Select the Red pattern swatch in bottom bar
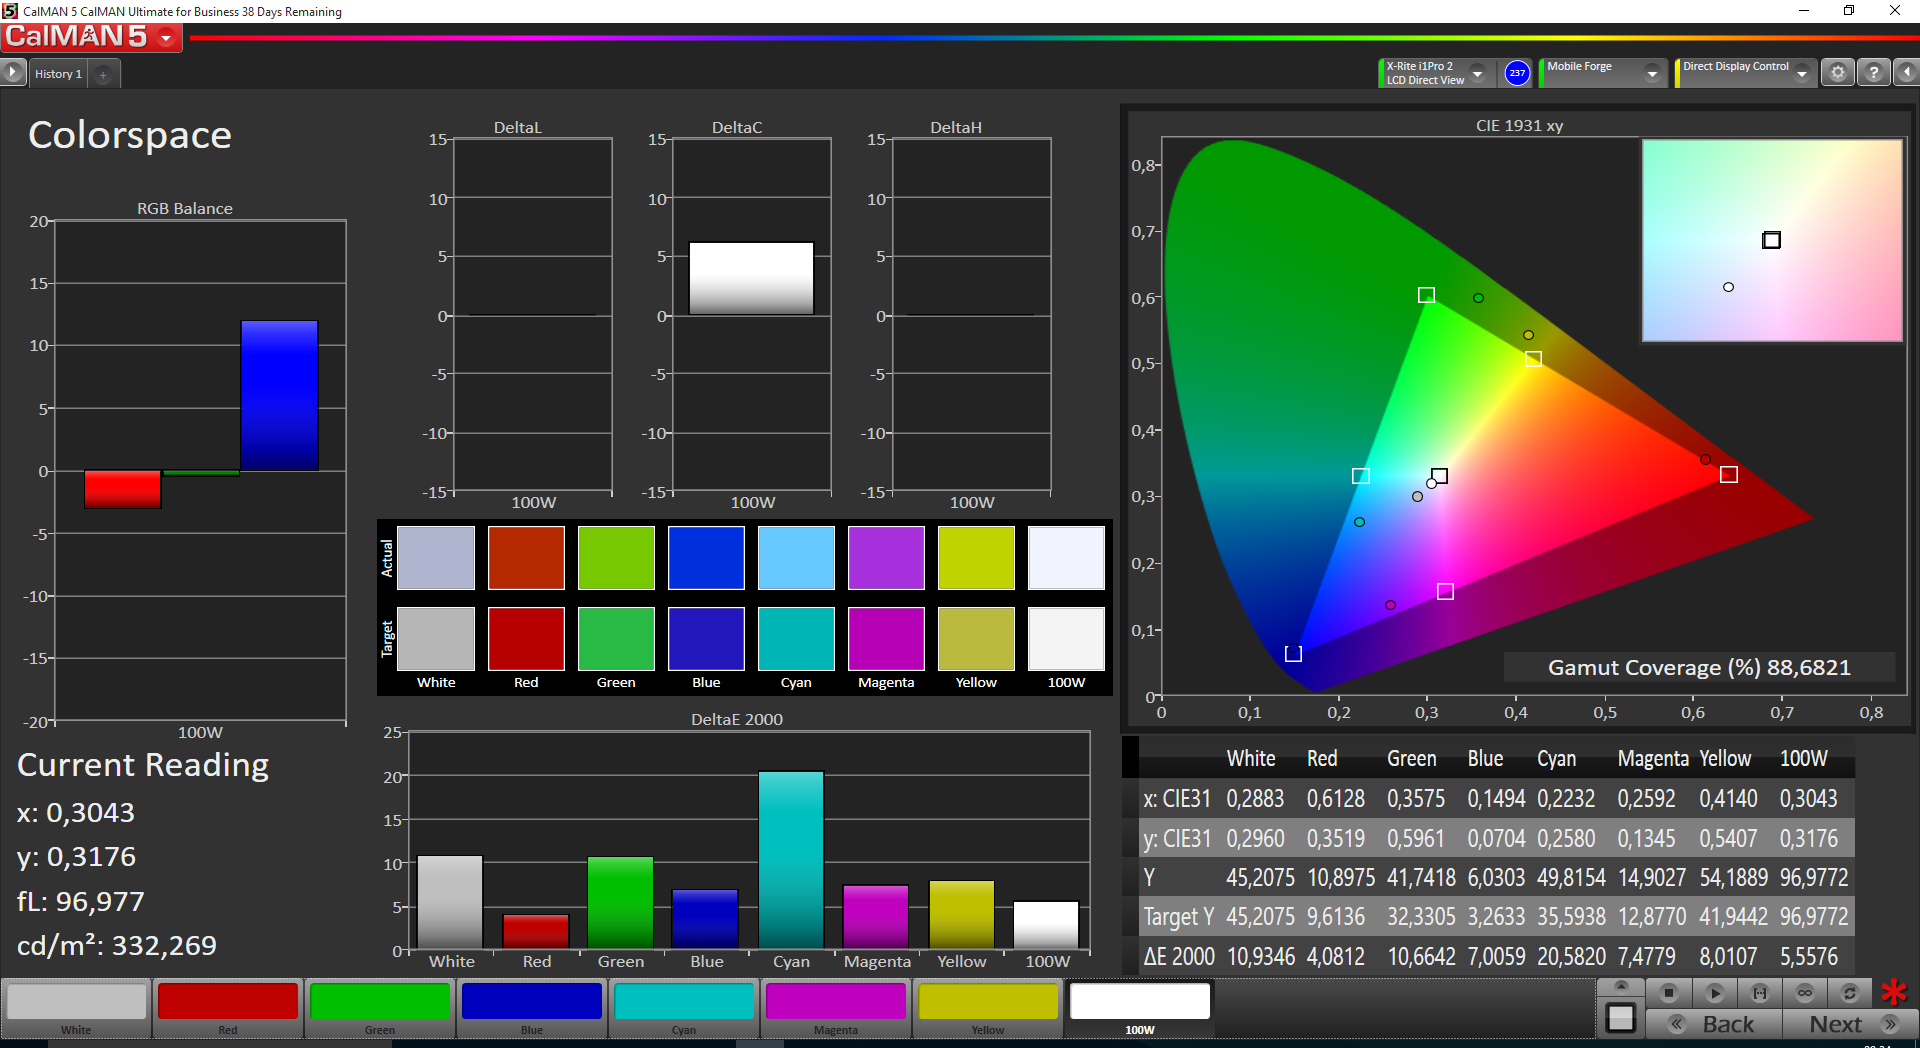Viewport: 1920px width, 1048px height. click(x=228, y=1009)
